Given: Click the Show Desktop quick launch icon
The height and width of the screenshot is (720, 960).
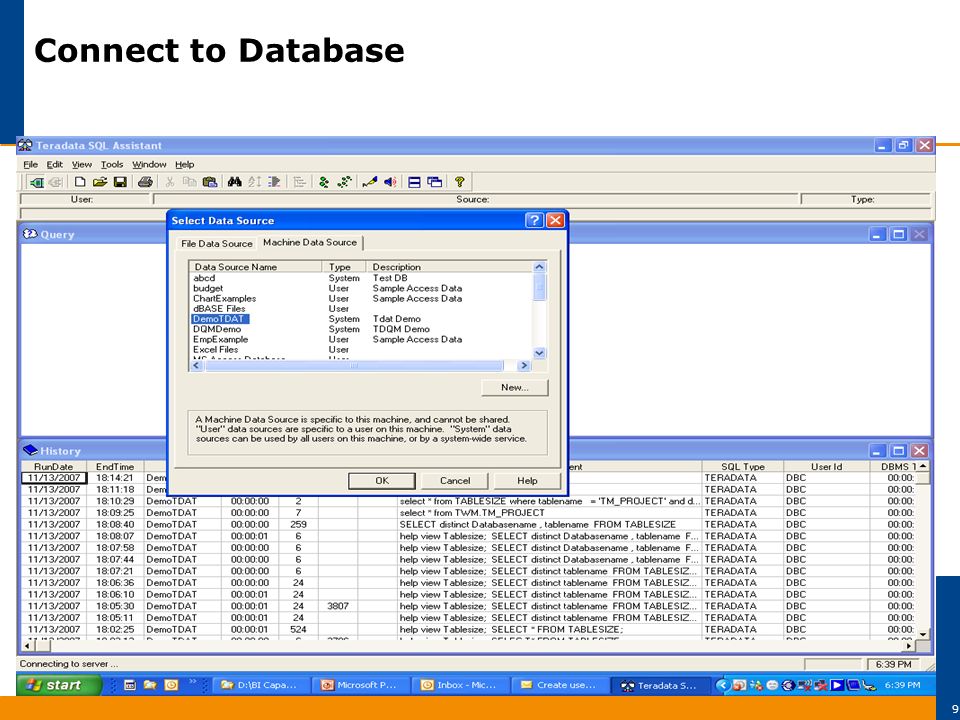Looking at the screenshot, I should [130, 685].
